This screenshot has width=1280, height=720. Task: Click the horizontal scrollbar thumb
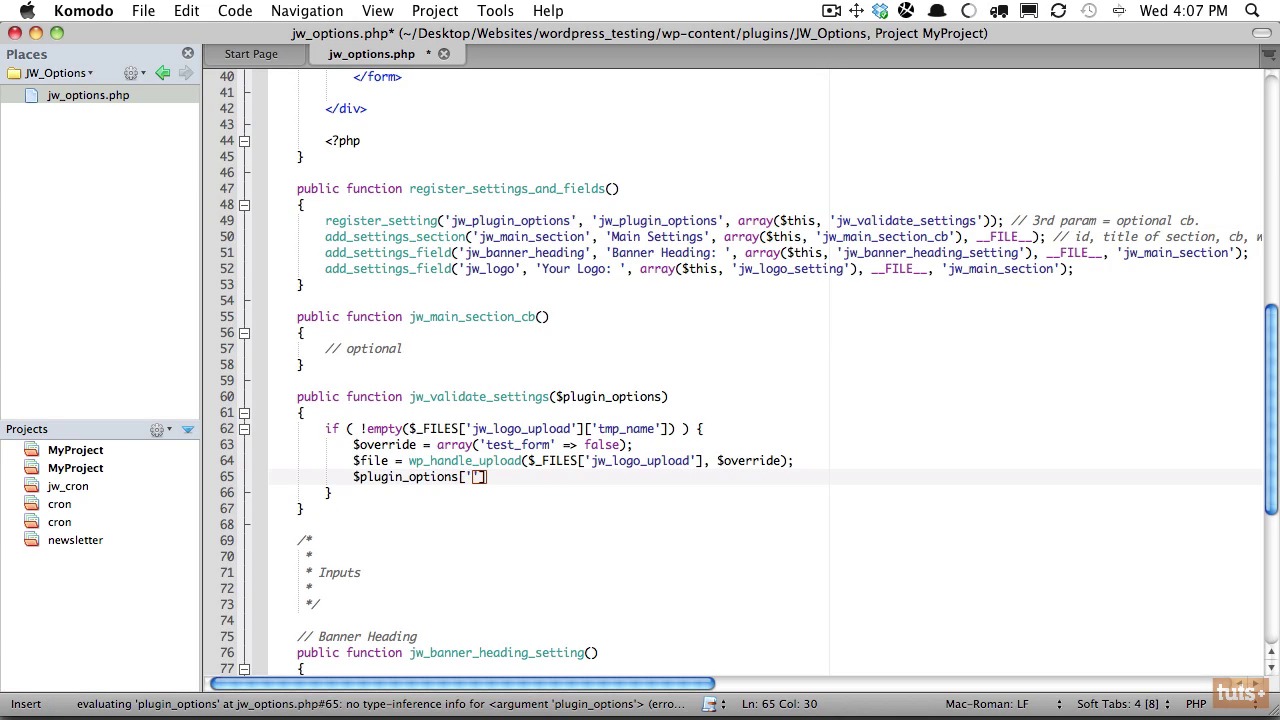click(x=462, y=684)
